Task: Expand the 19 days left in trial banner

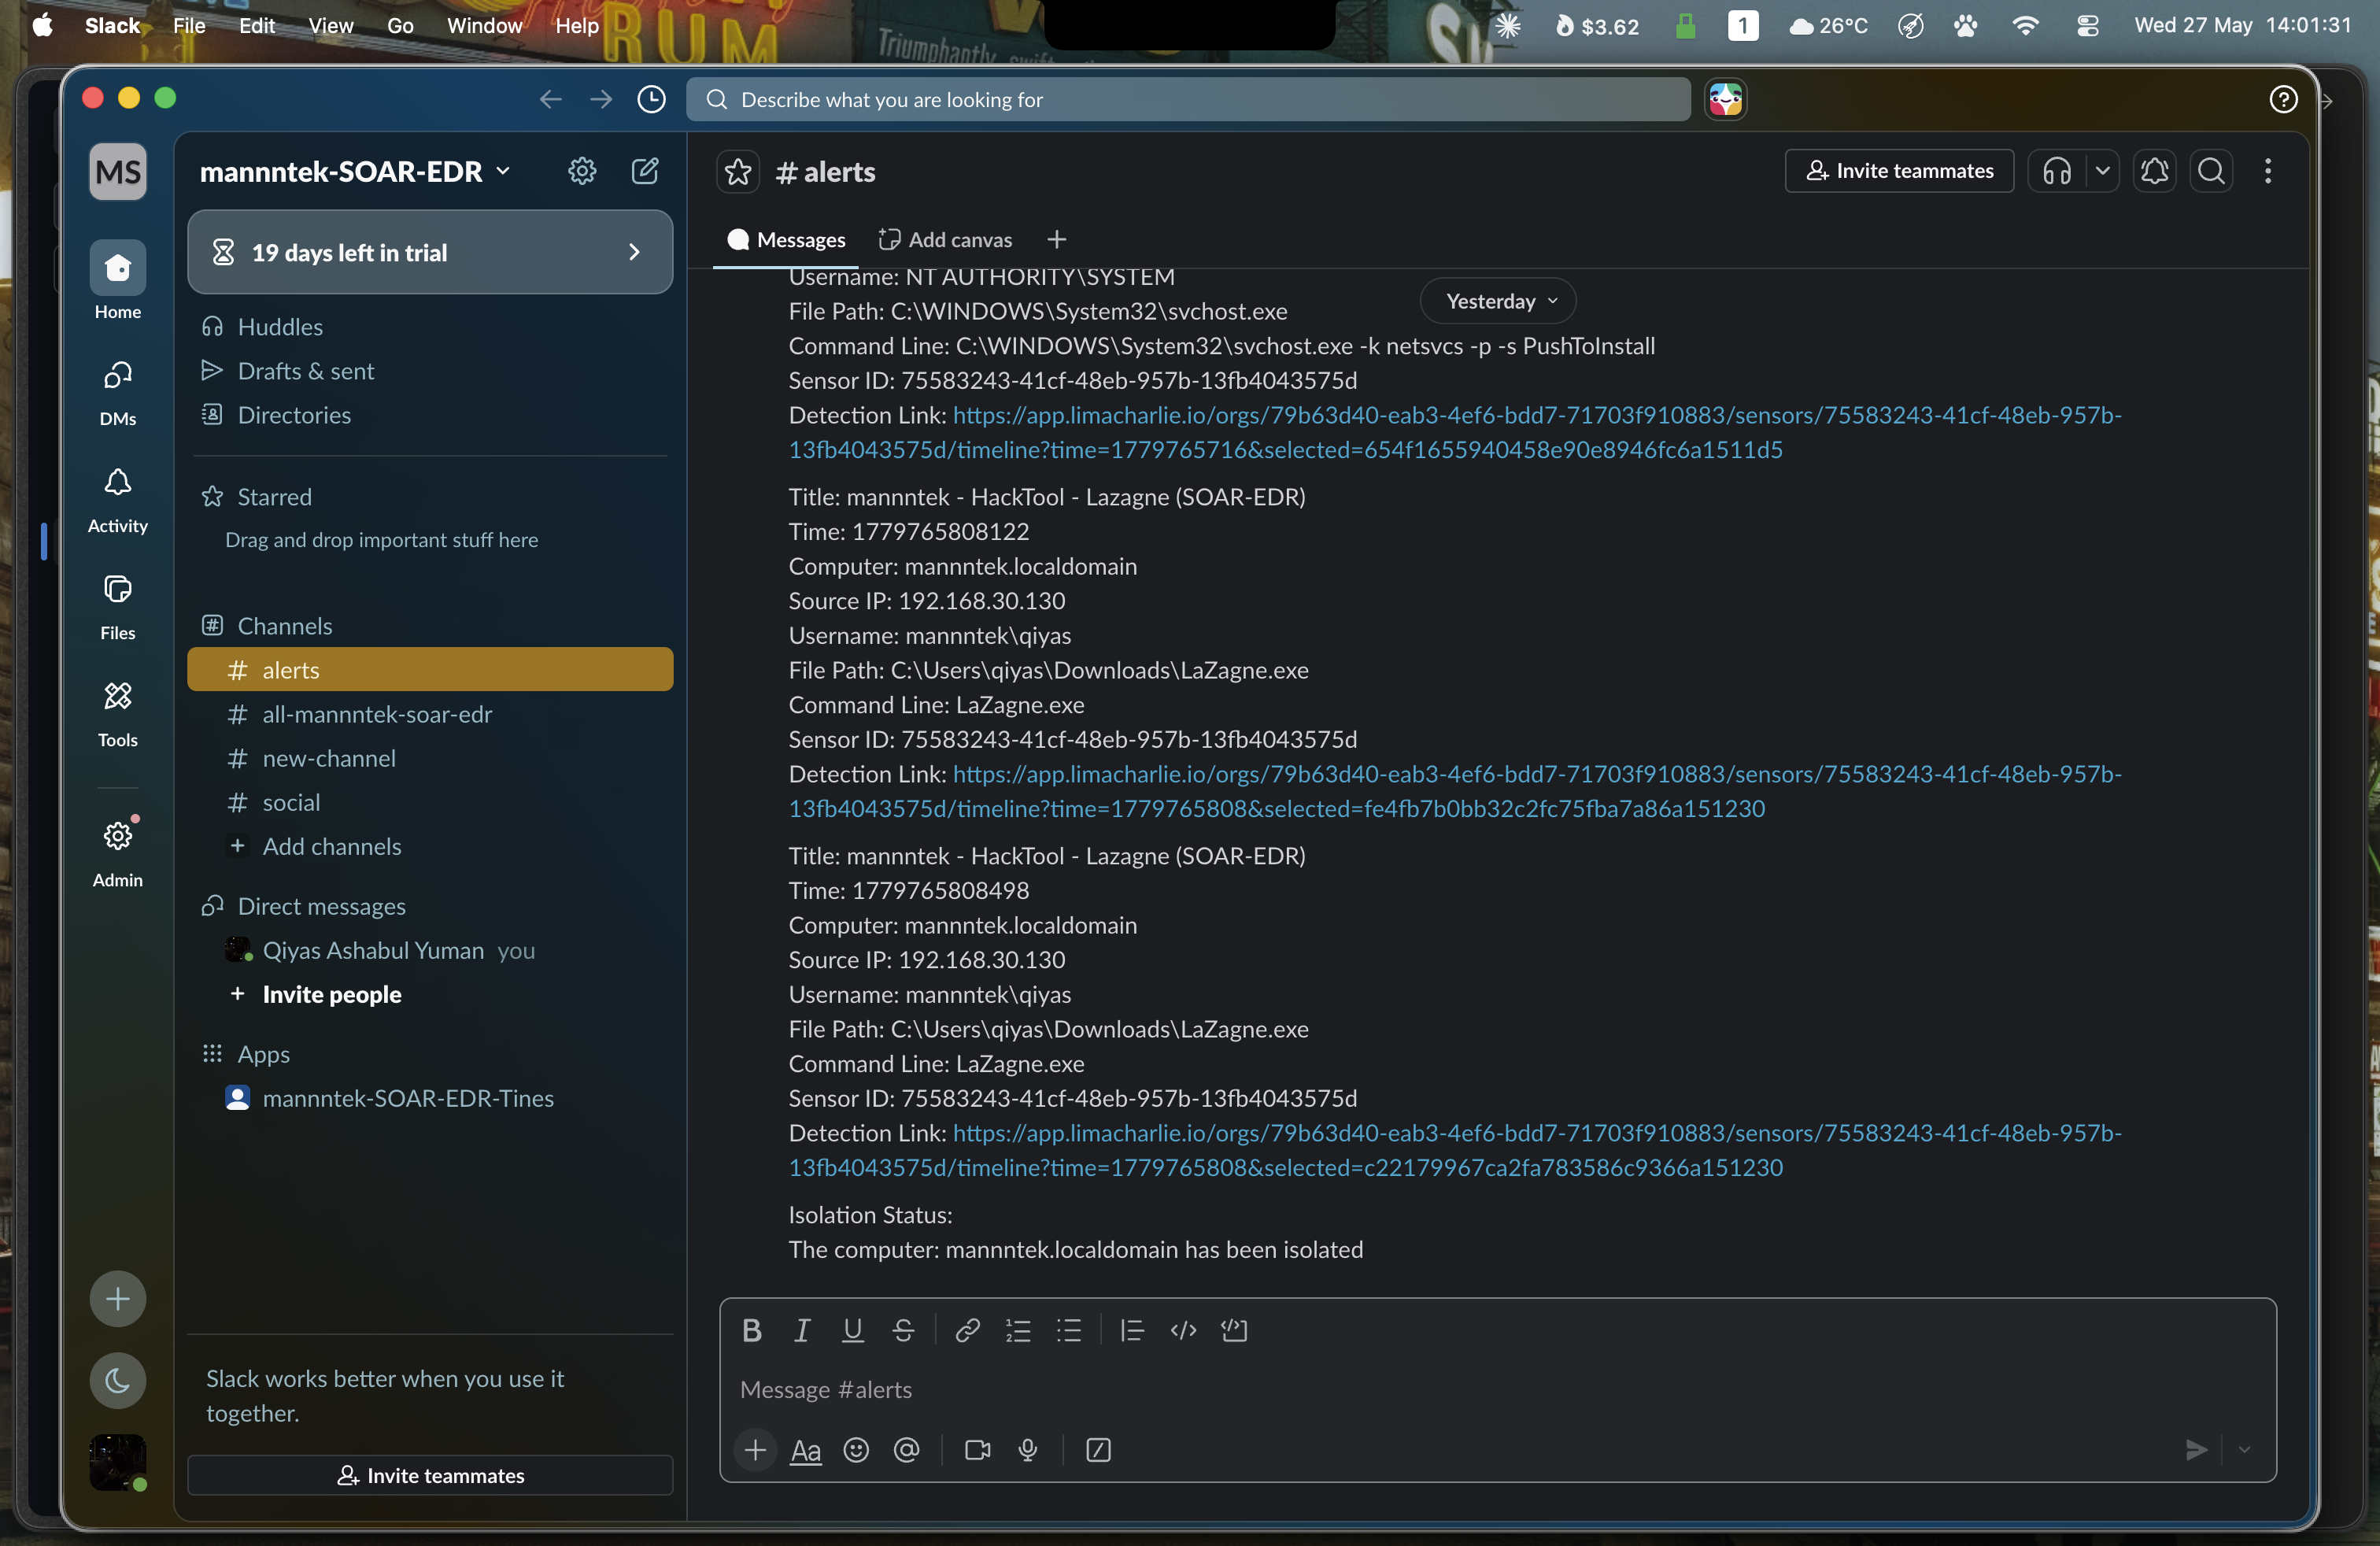Action: [430, 252]
